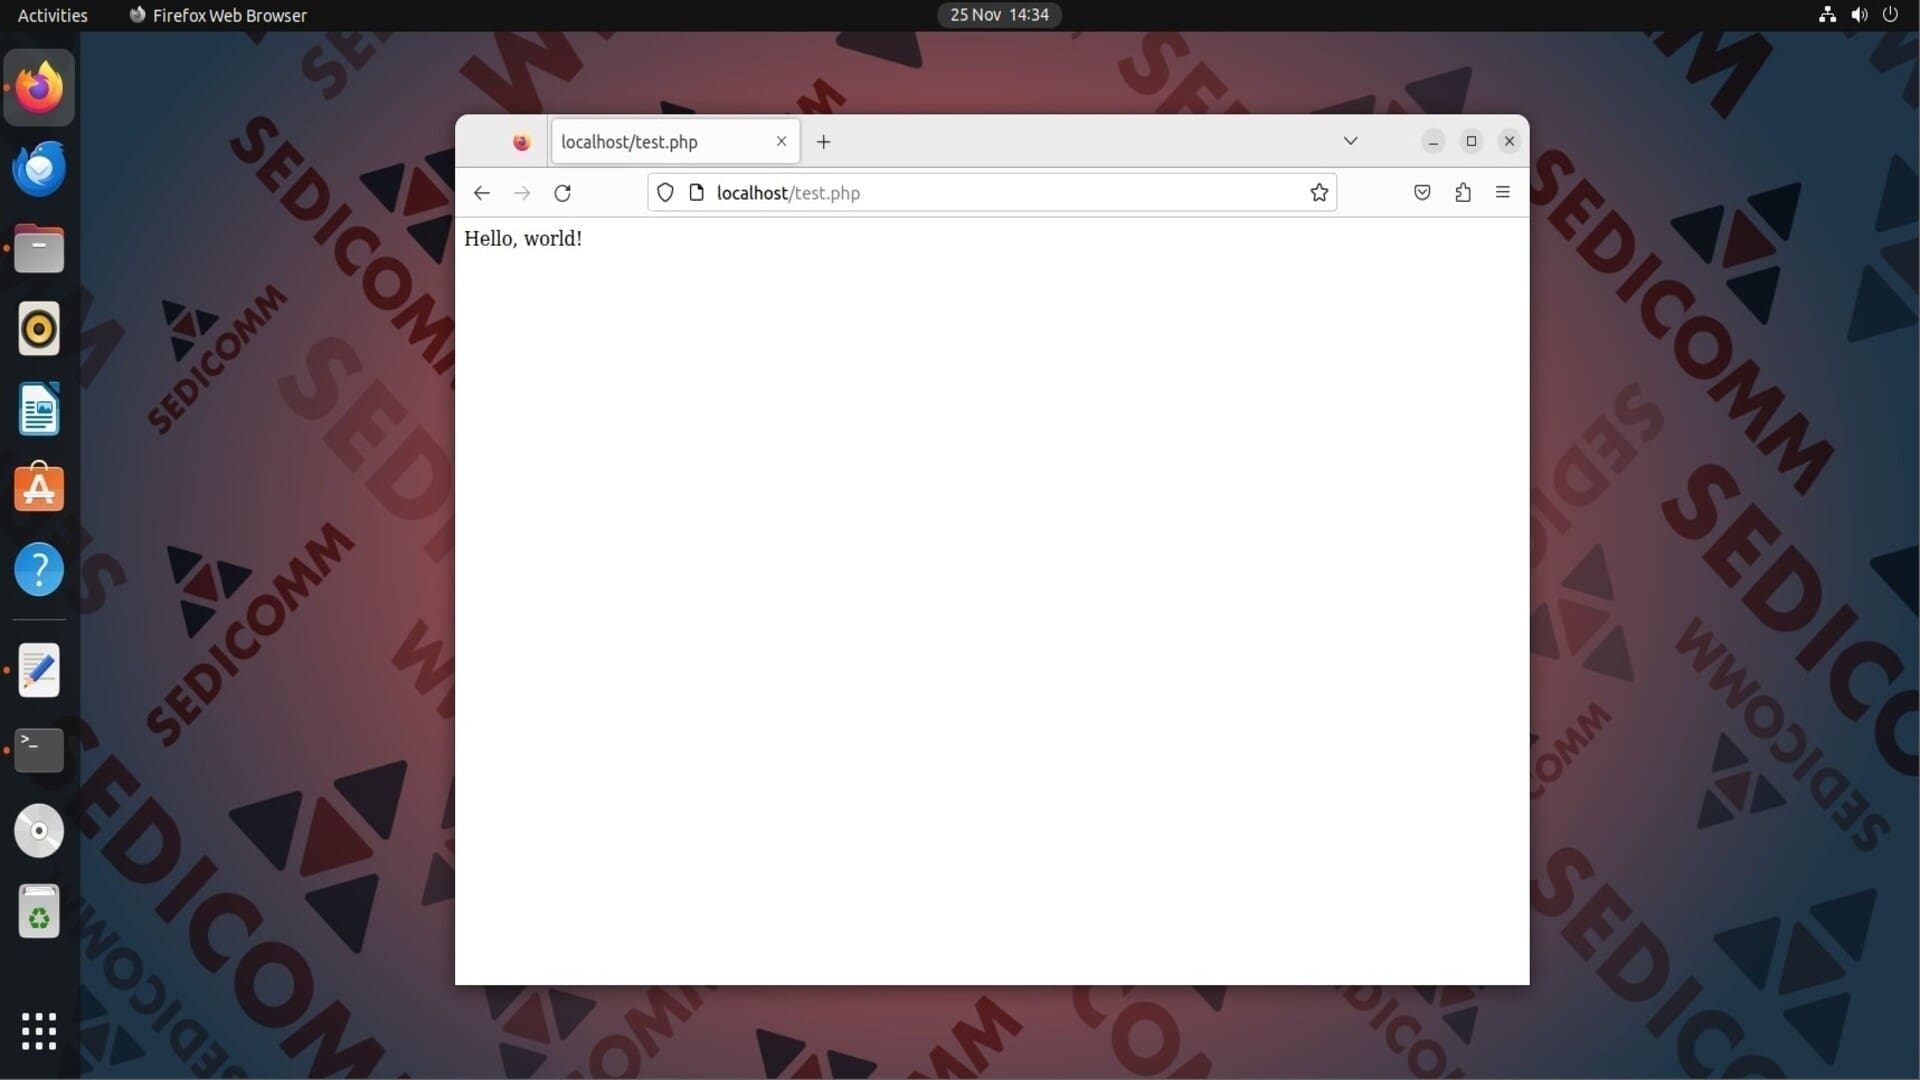Open the Extensions puzzle icon
Viewport: 1920px width, 1080px height.
click(1463, 193)
